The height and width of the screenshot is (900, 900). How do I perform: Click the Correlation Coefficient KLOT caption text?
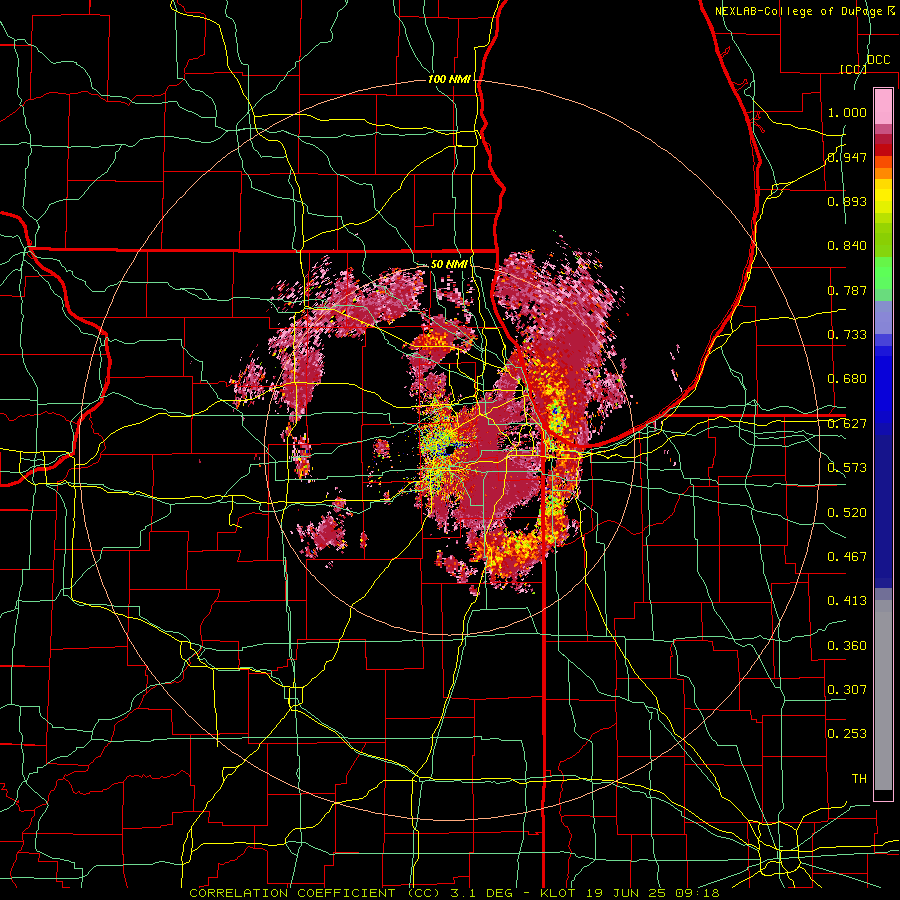coord(454,893)
